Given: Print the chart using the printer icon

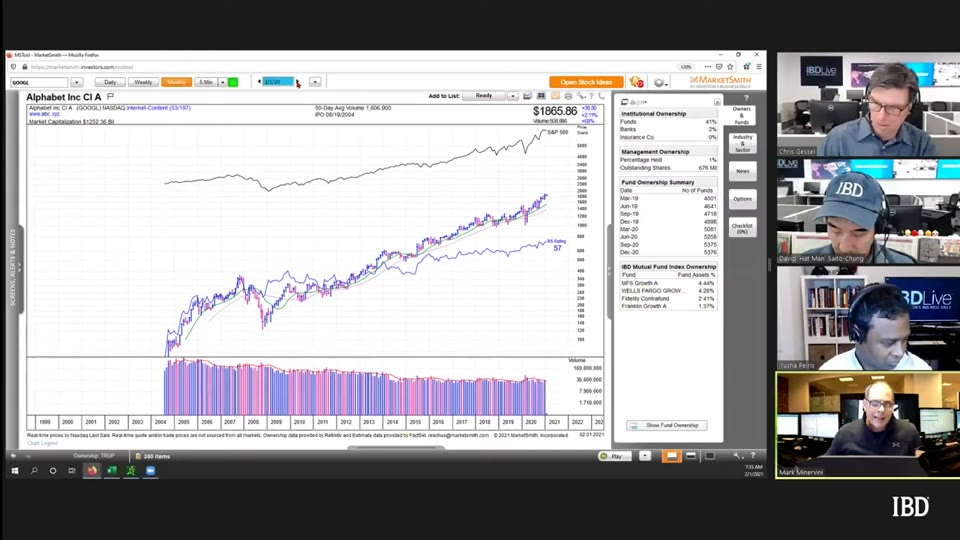Looking at the screenshot, I should (x=568, y=96).
